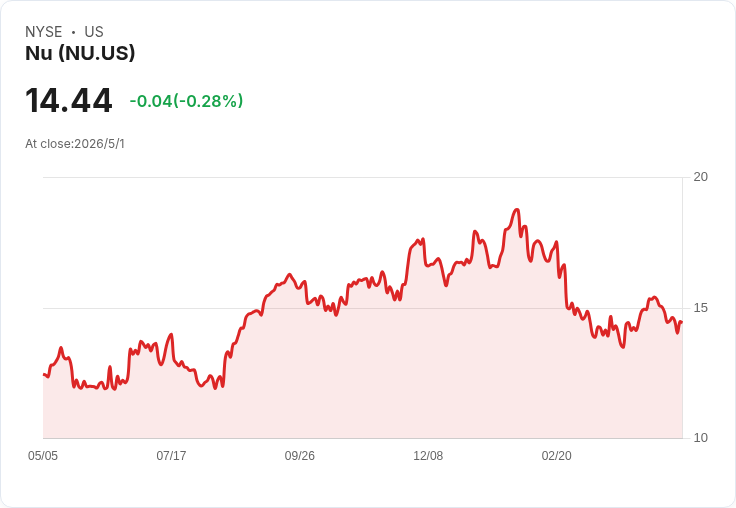Click the highest peak of the price line
Image resolution: width=736 pixels, height=508 pixels.
coord(517,209)
